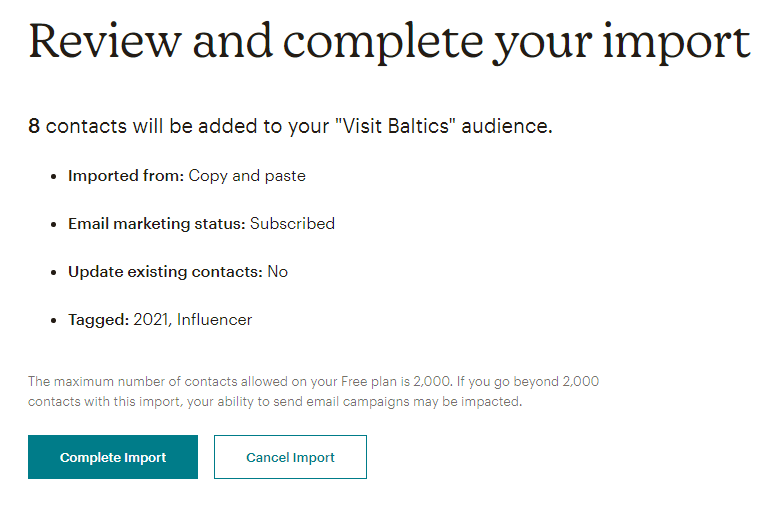Click the bullet before Tagged

(54, 321)
